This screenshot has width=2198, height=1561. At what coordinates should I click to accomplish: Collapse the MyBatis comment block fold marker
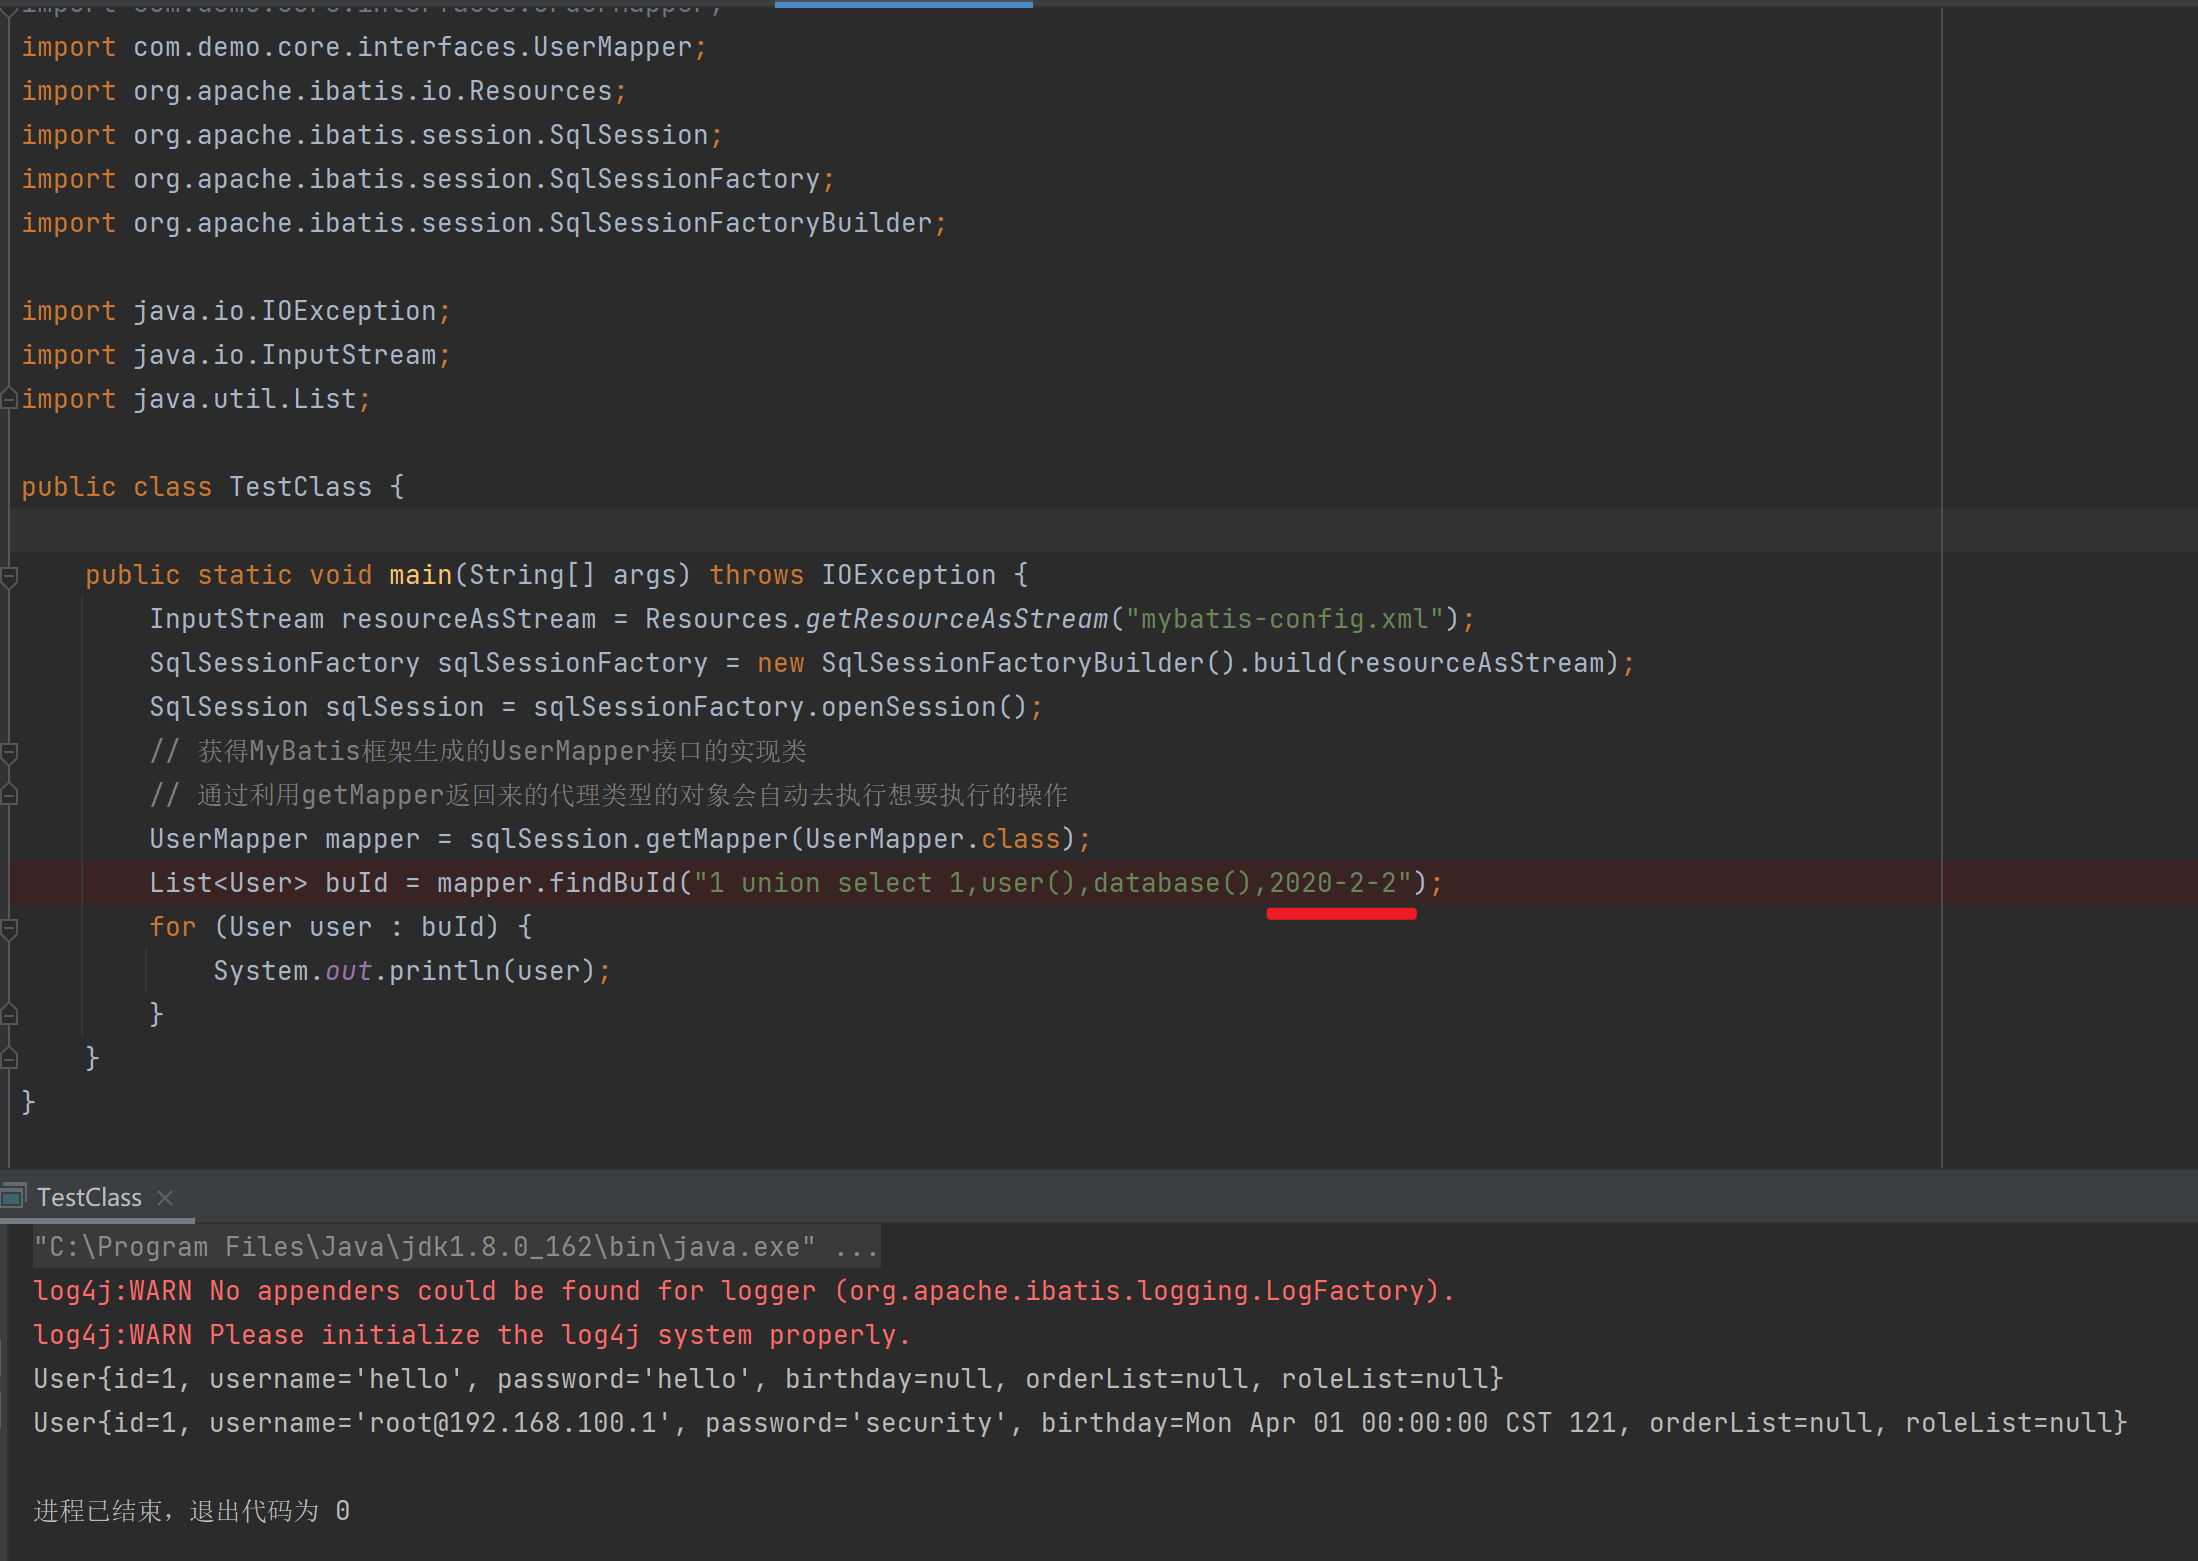(9, 752)
